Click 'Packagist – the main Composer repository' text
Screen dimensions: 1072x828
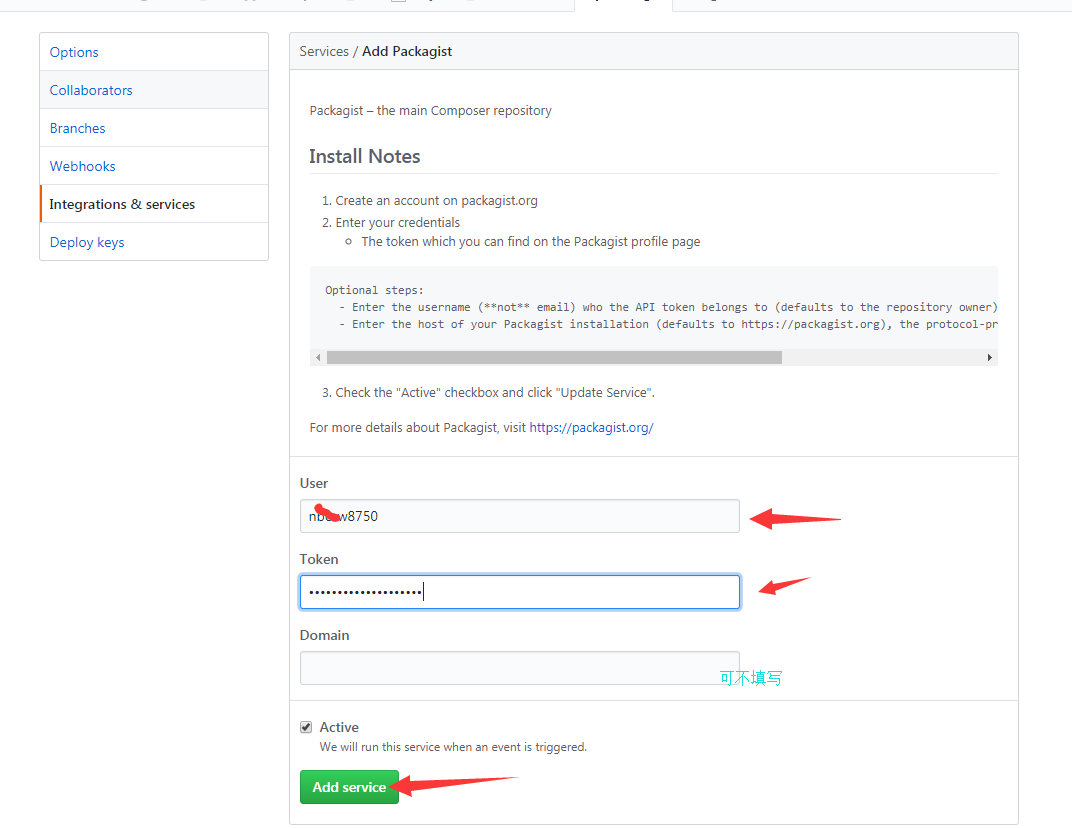tap(431, 111)
